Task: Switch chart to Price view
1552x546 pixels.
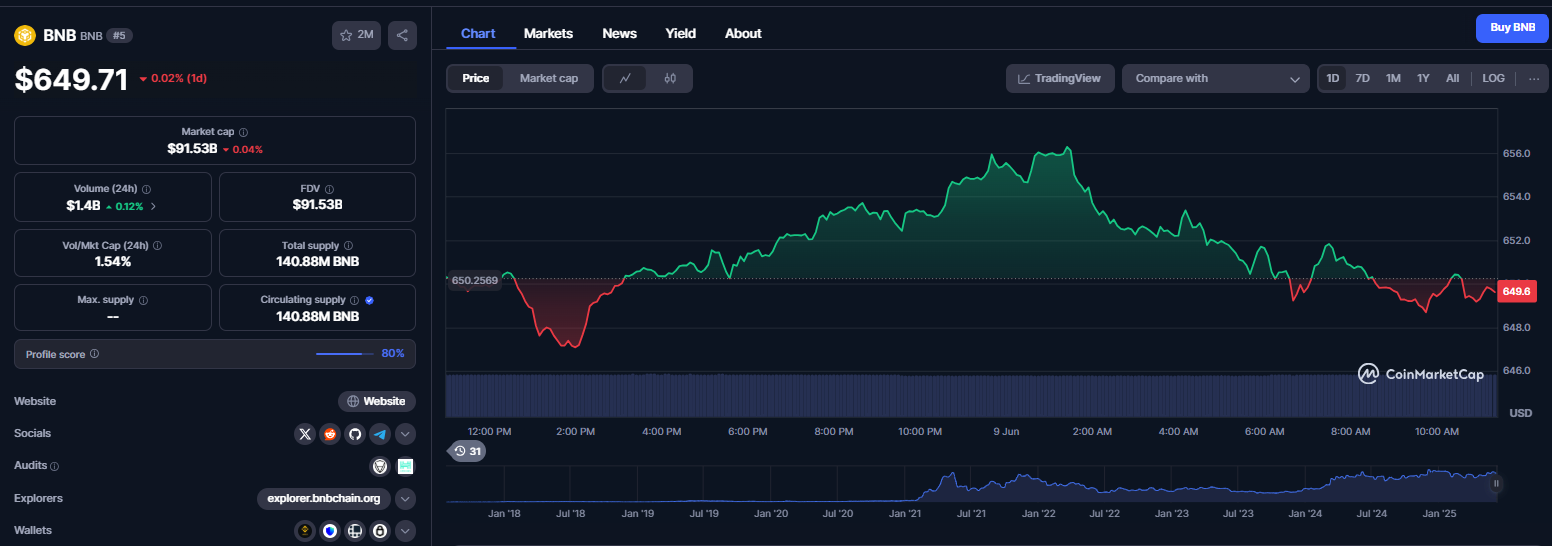Action: click(476, 78)
